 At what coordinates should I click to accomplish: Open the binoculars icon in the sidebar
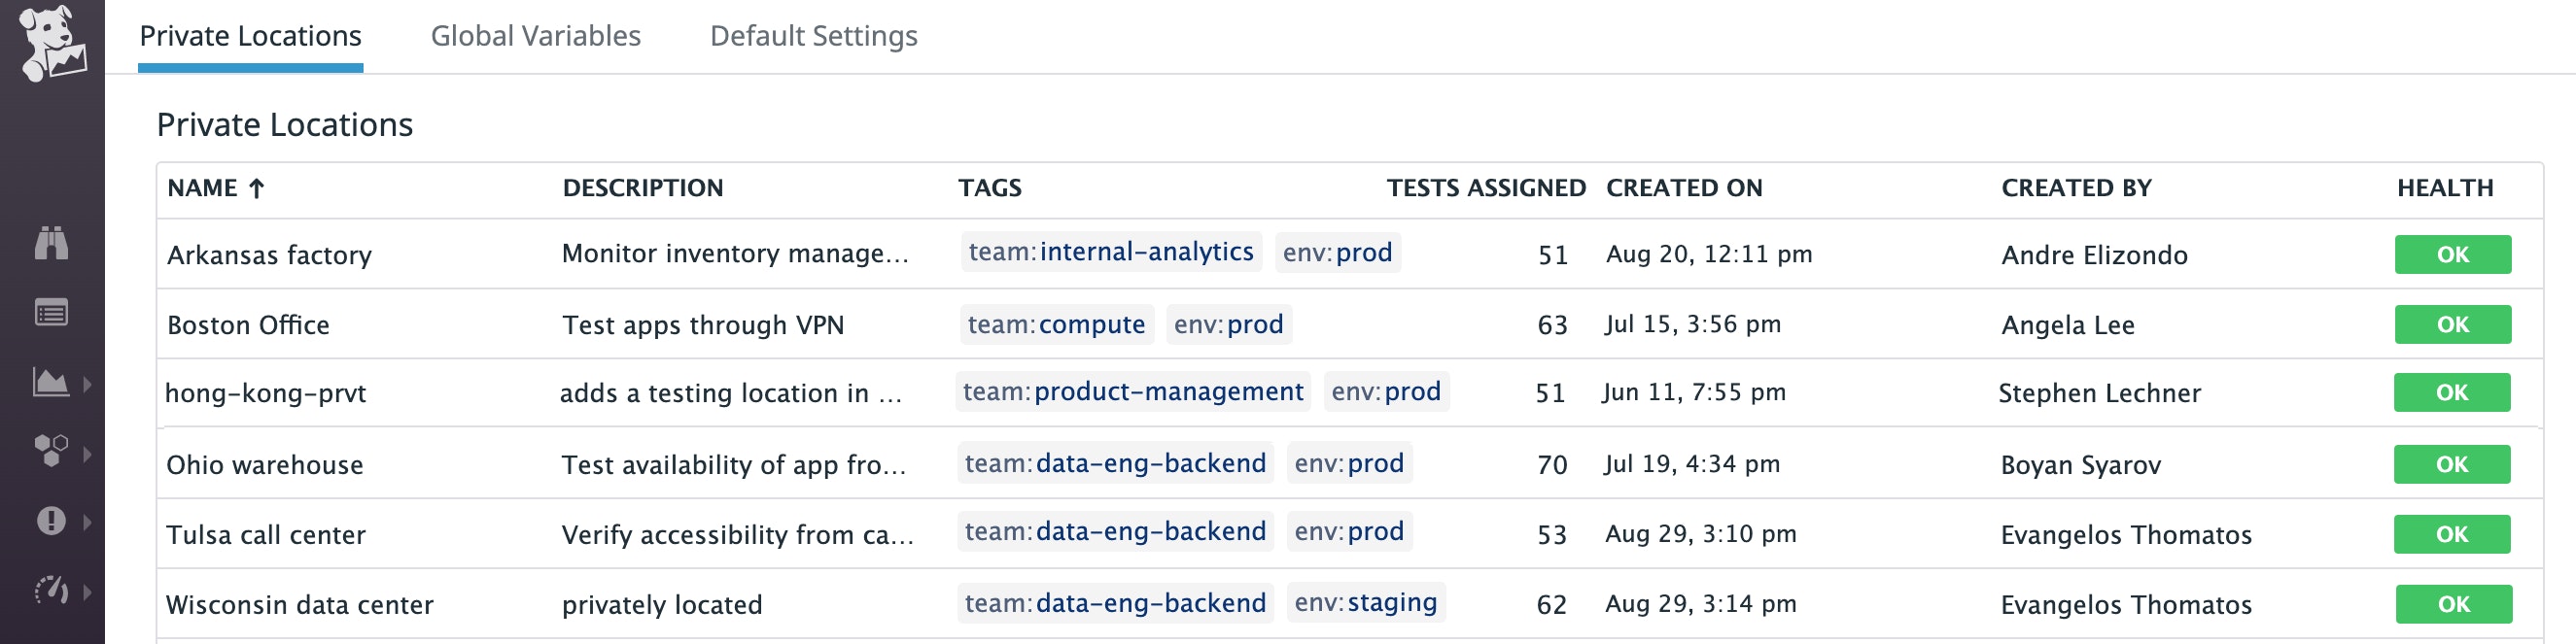51,243
